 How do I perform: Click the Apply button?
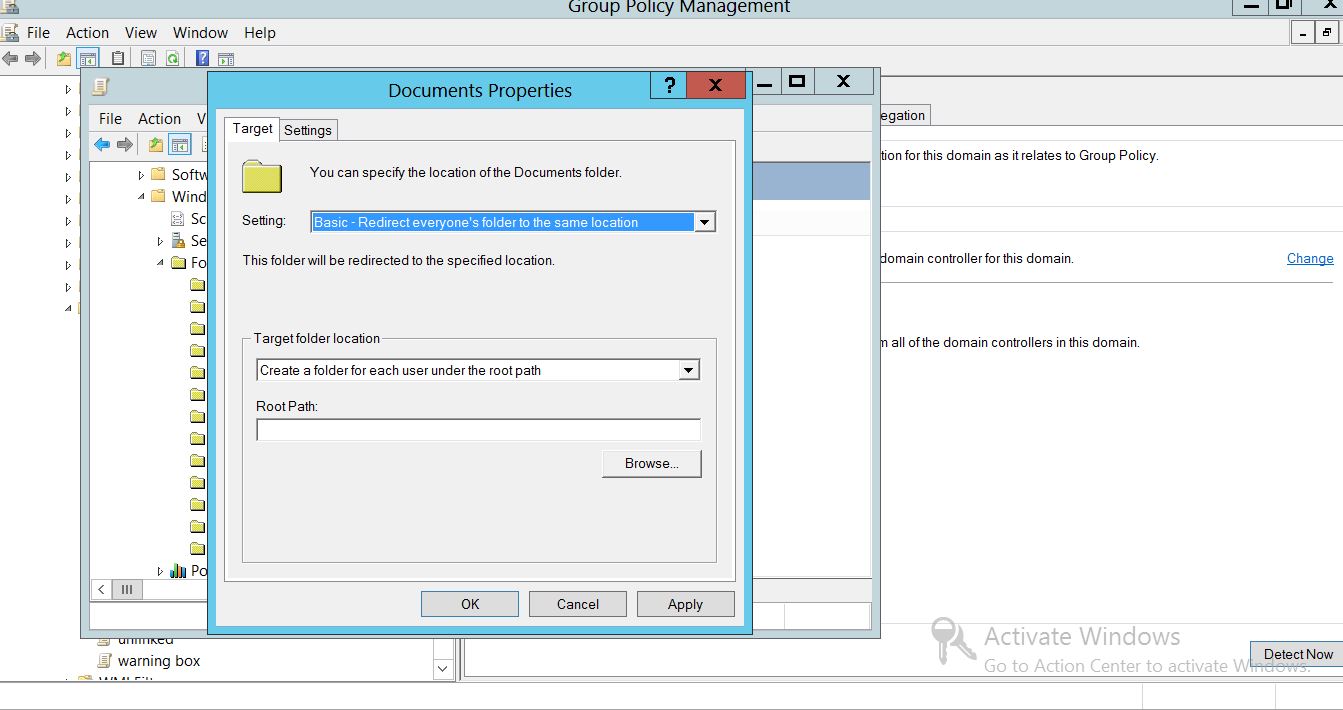coord(685,604)
